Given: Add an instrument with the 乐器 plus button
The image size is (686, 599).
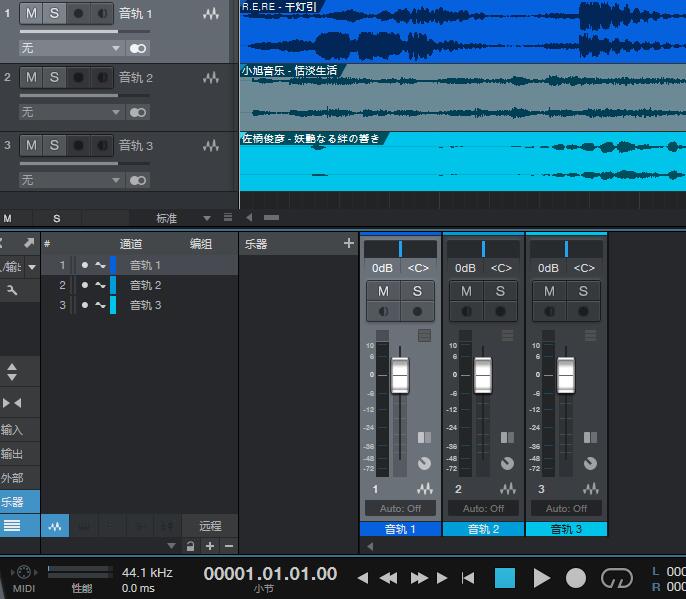Looking at the screenshot, I should tap(348, 243).
